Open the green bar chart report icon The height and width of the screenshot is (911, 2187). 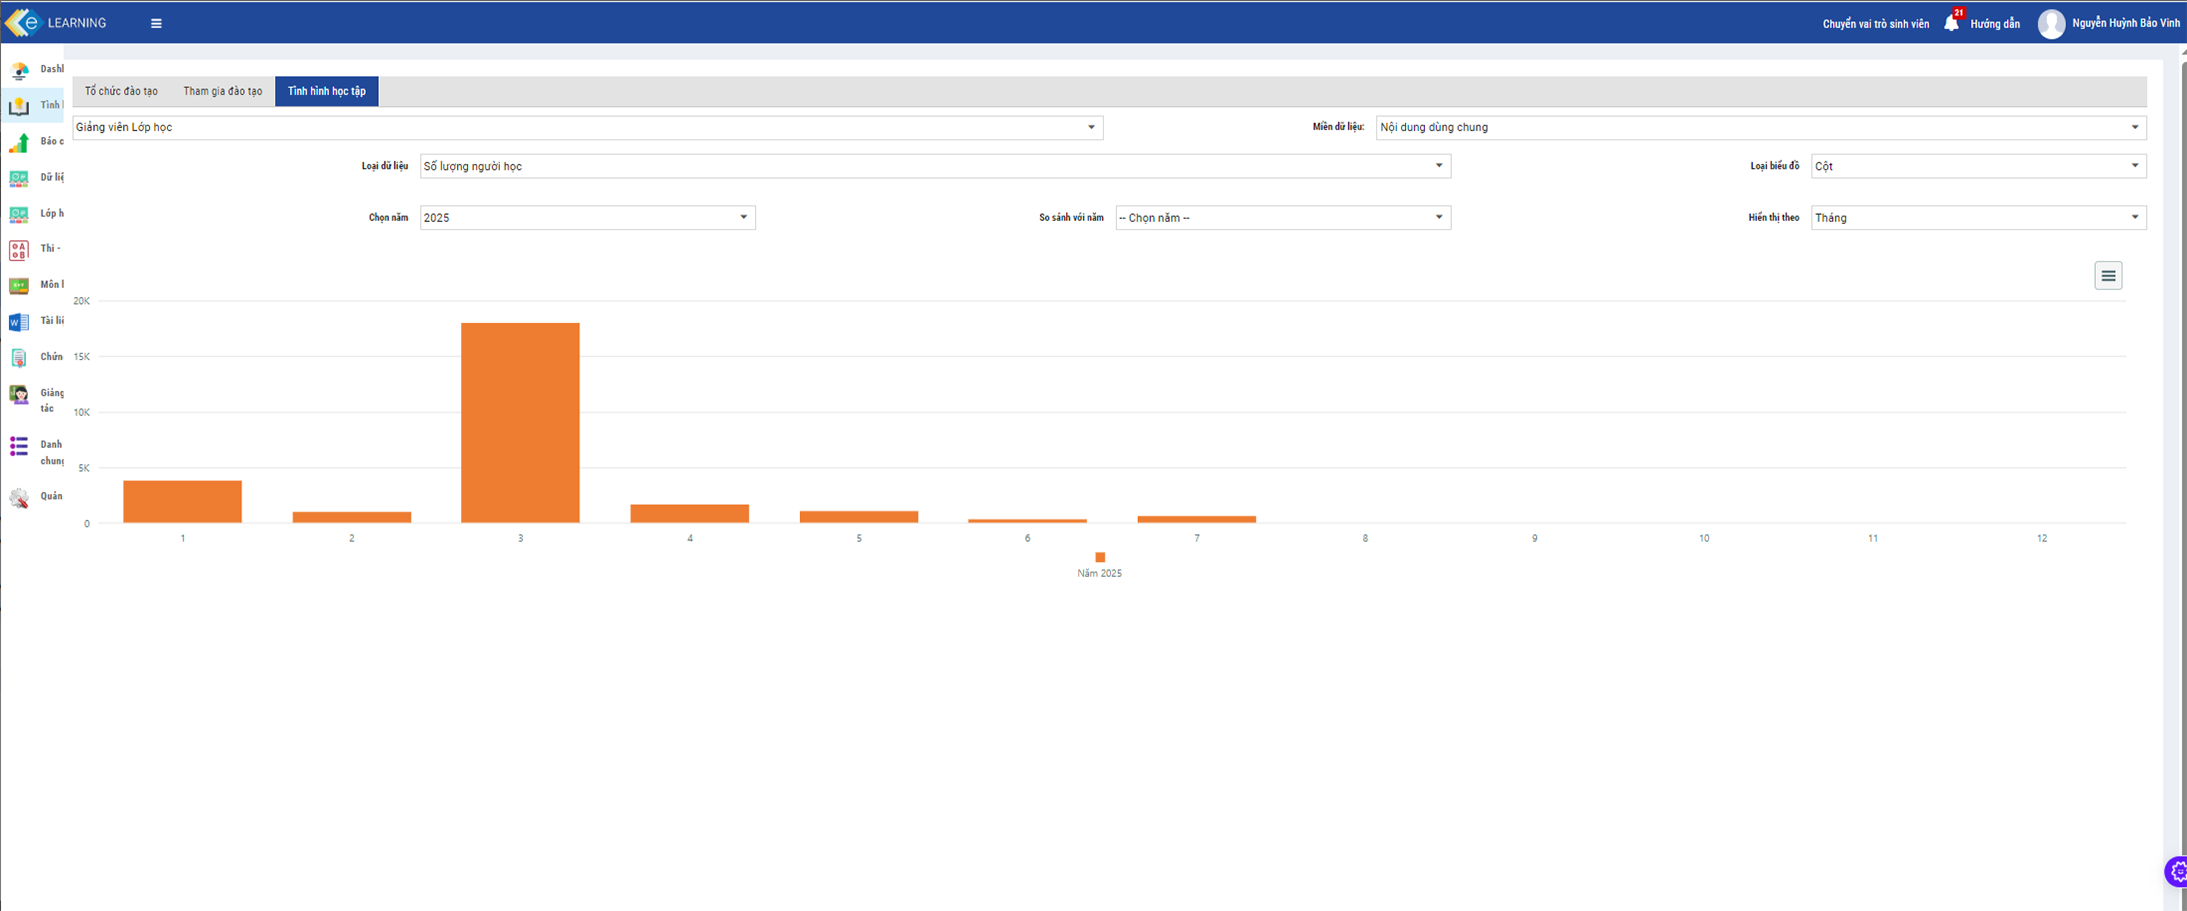[19, 143]
